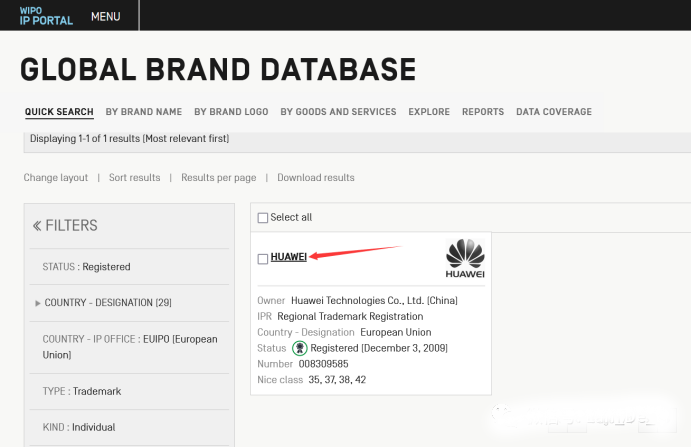Open the By Brand Name tab
Viewport: 692px width, 448px height.
point(143,112)
